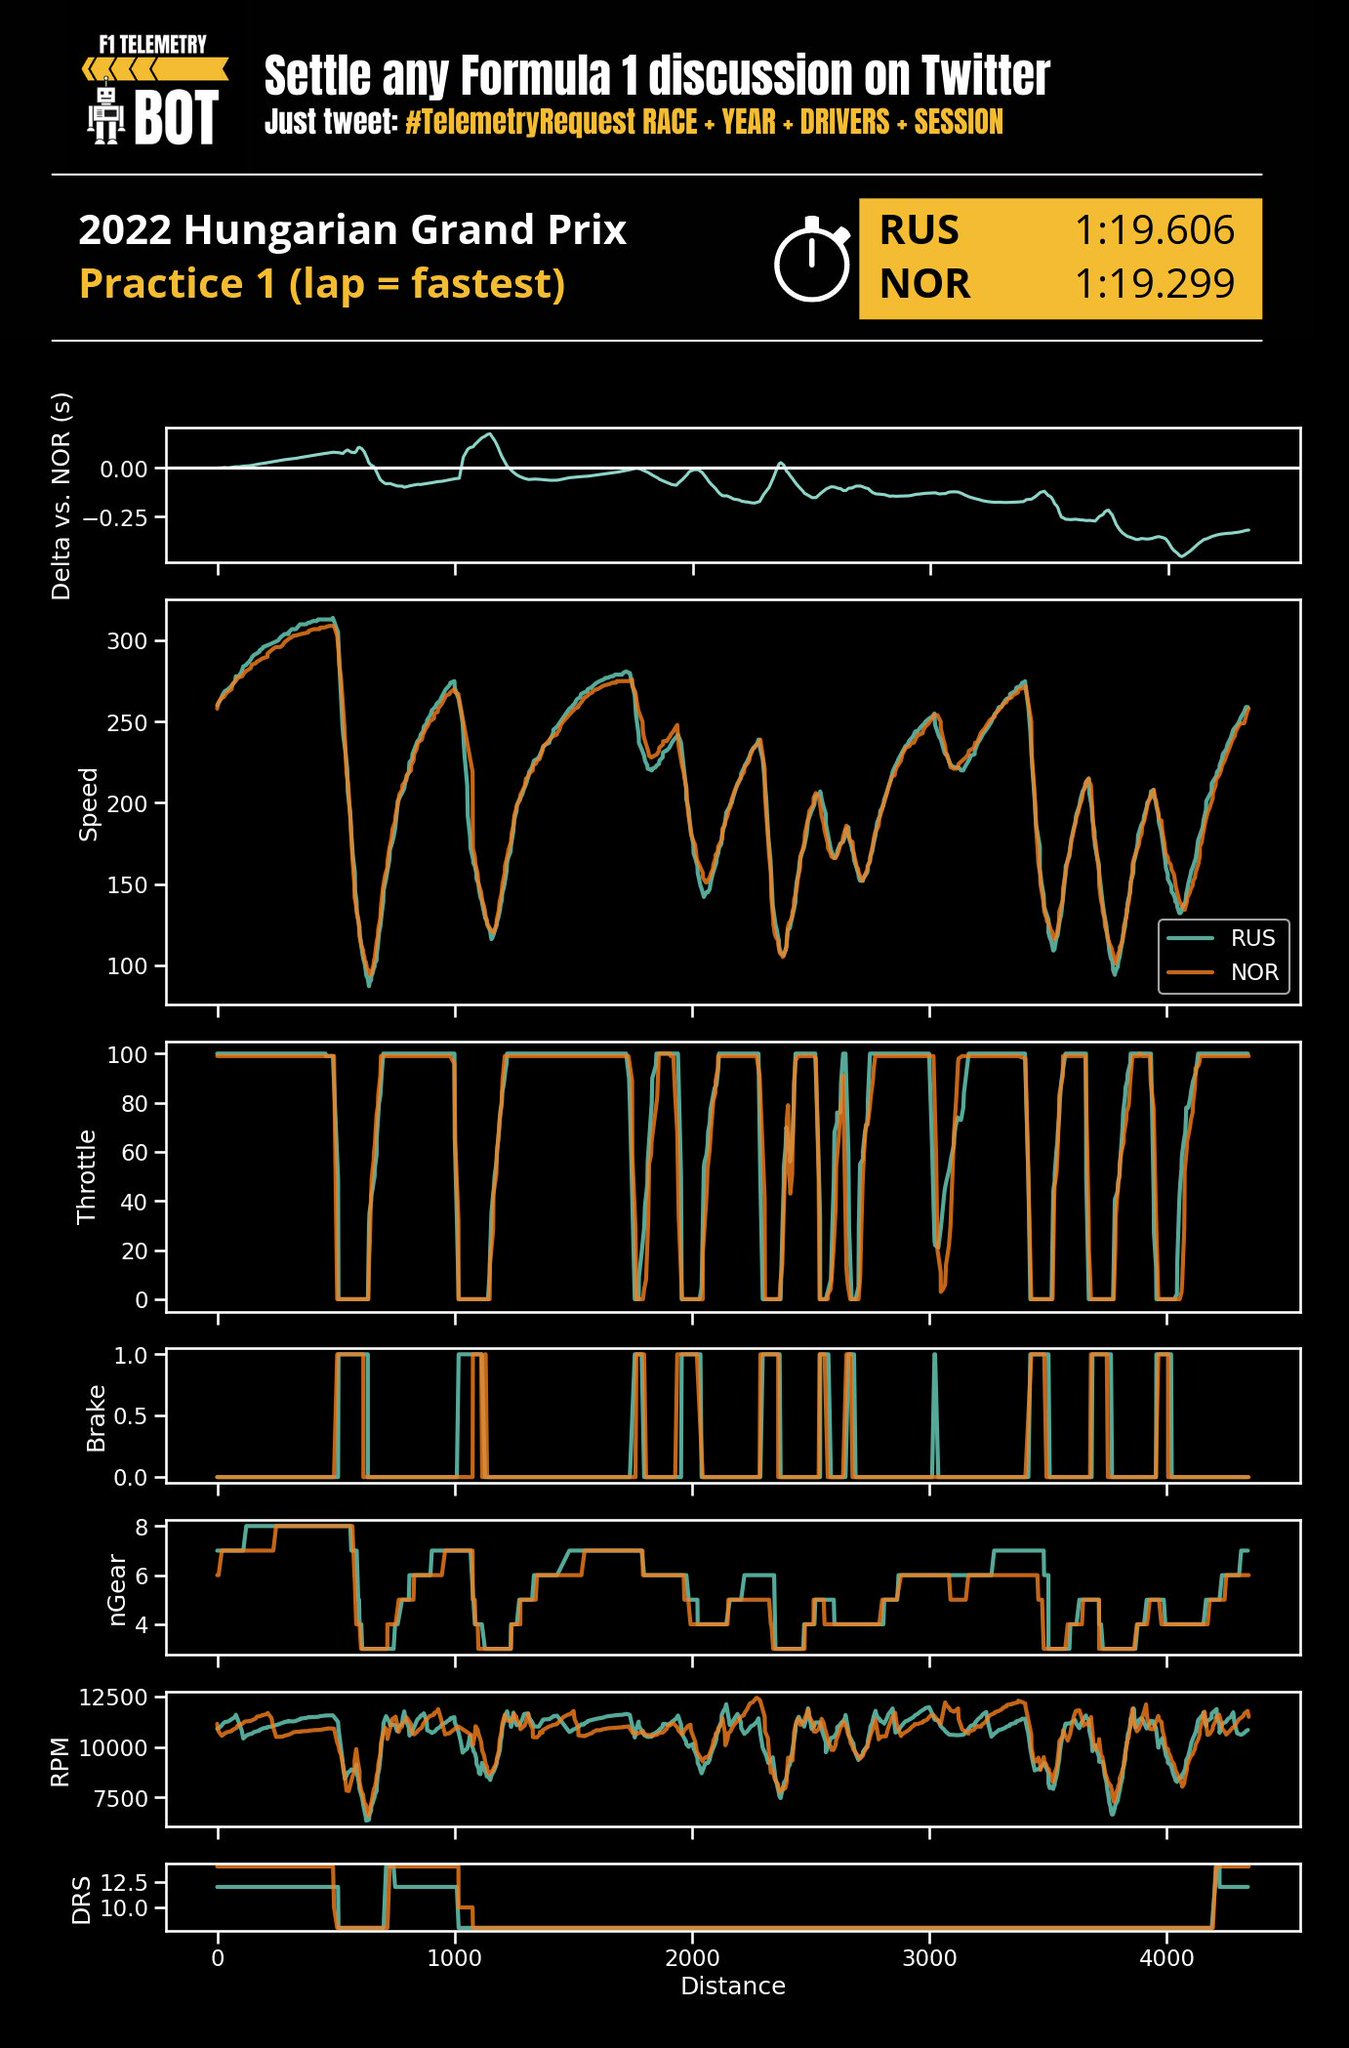Click the stopwatch icon beside lap times
This screenshot has width=1349, height=2048.
[812, 259]
